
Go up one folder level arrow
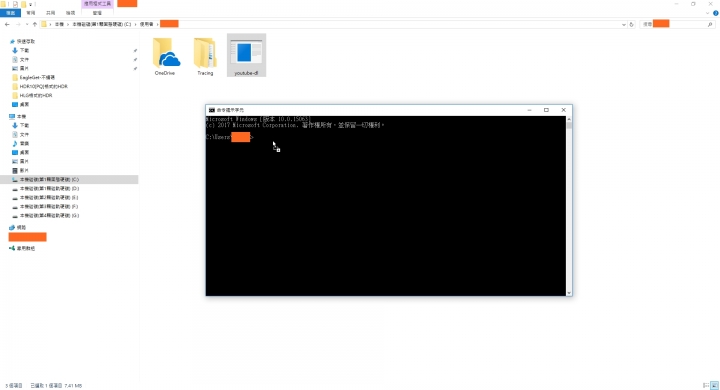point(34,24)
